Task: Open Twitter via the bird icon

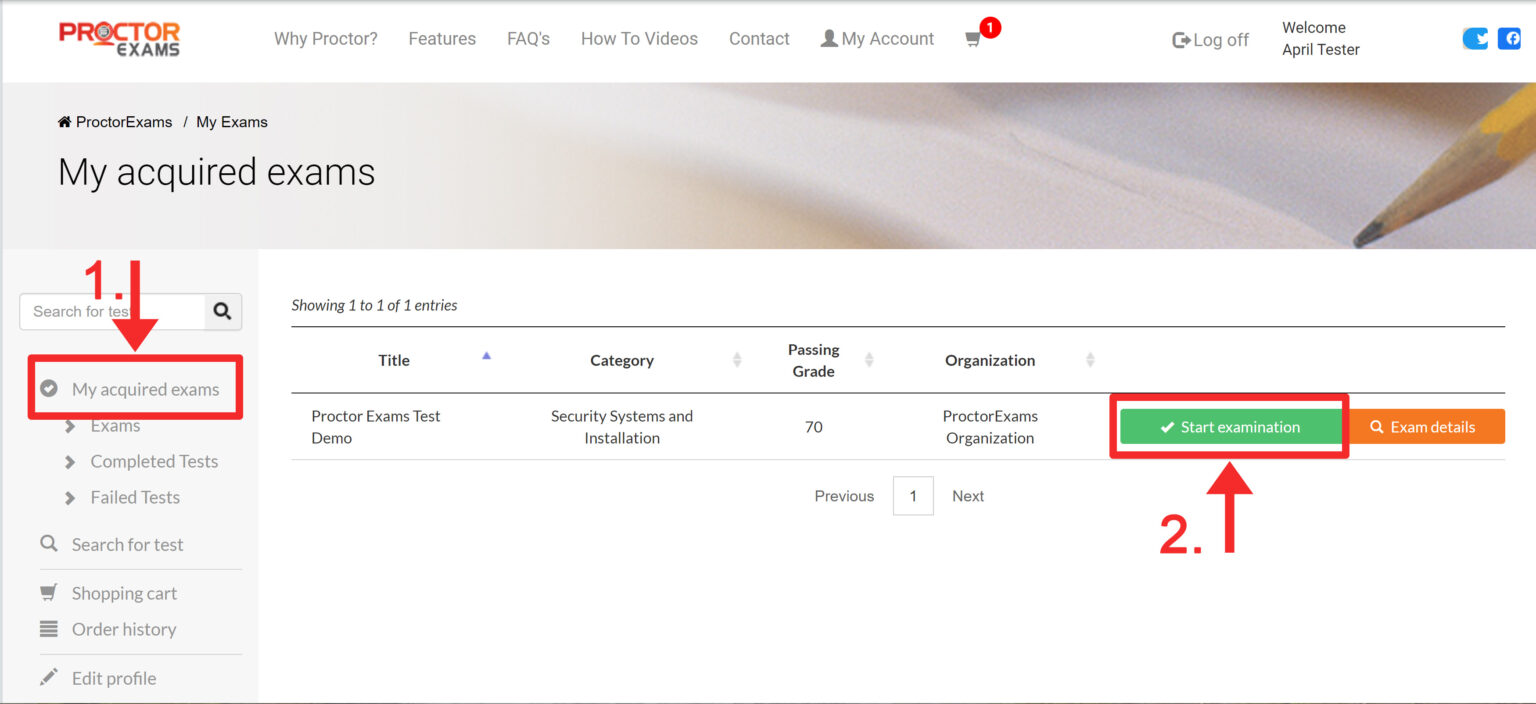Action: tap(1475, 39)
